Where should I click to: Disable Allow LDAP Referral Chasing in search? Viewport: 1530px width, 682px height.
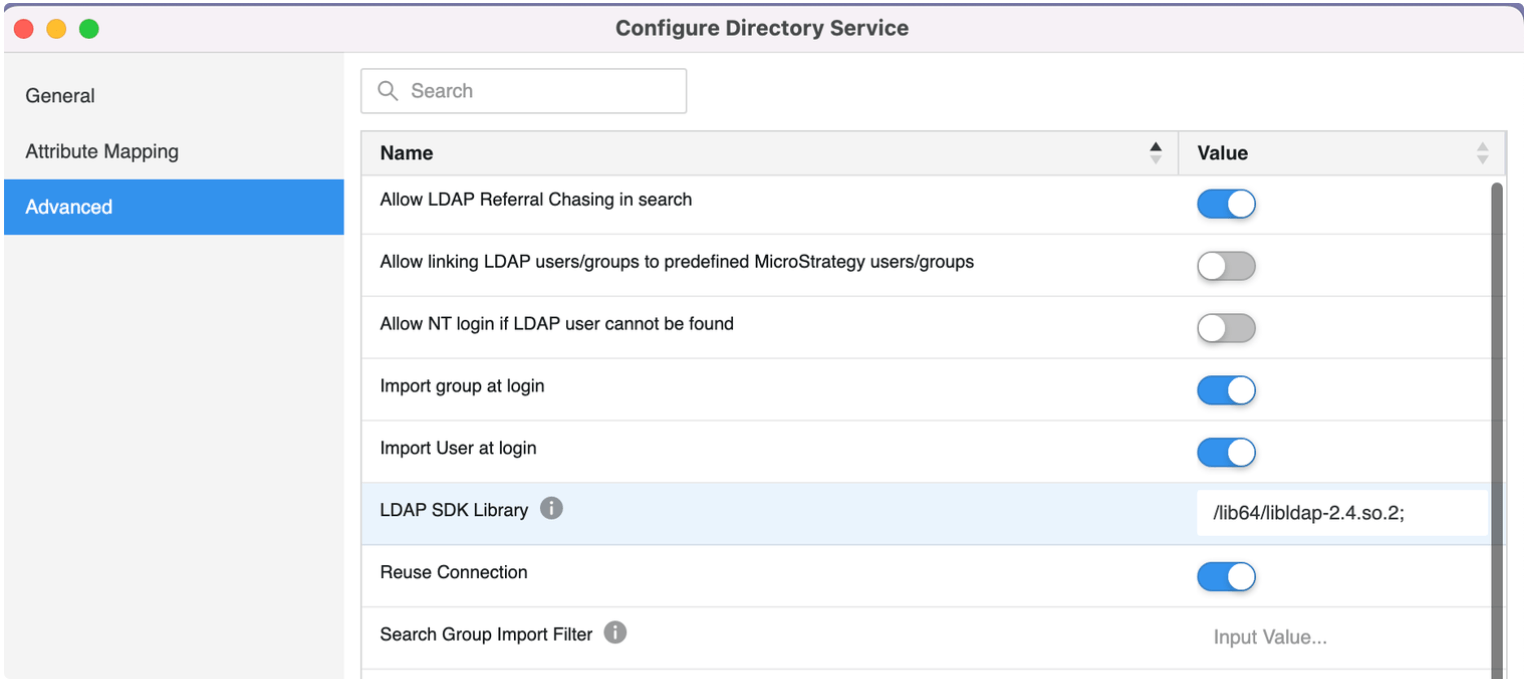tap(1226, 204)
